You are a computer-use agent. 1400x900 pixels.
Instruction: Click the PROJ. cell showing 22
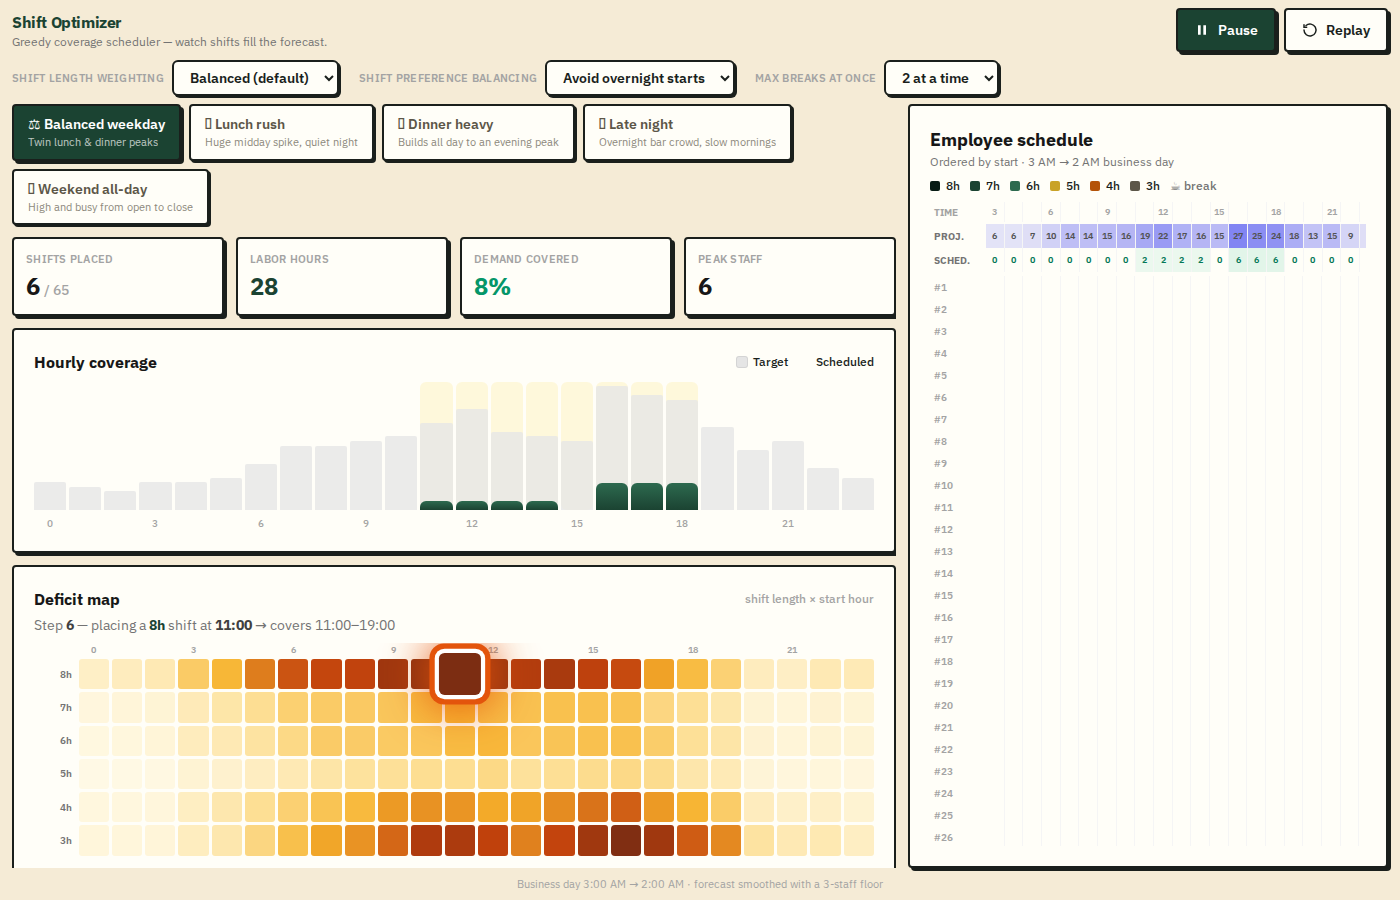(x=1163, y=236)
